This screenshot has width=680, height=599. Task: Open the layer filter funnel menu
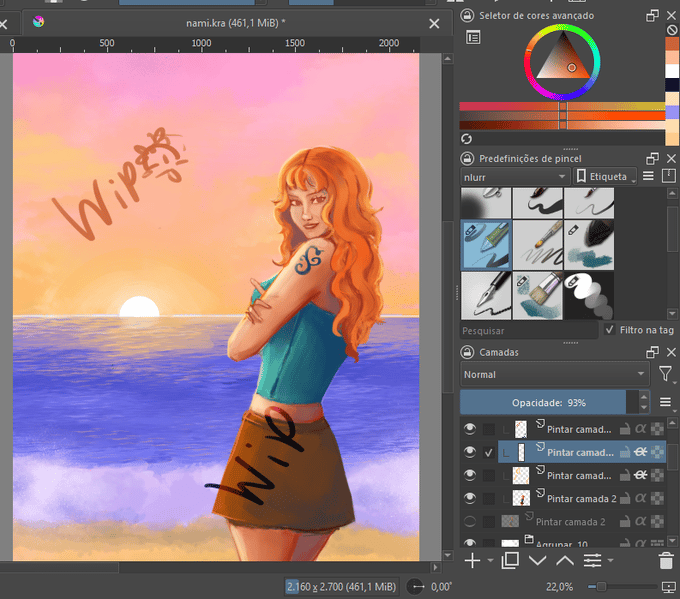(x=665, y=374)
